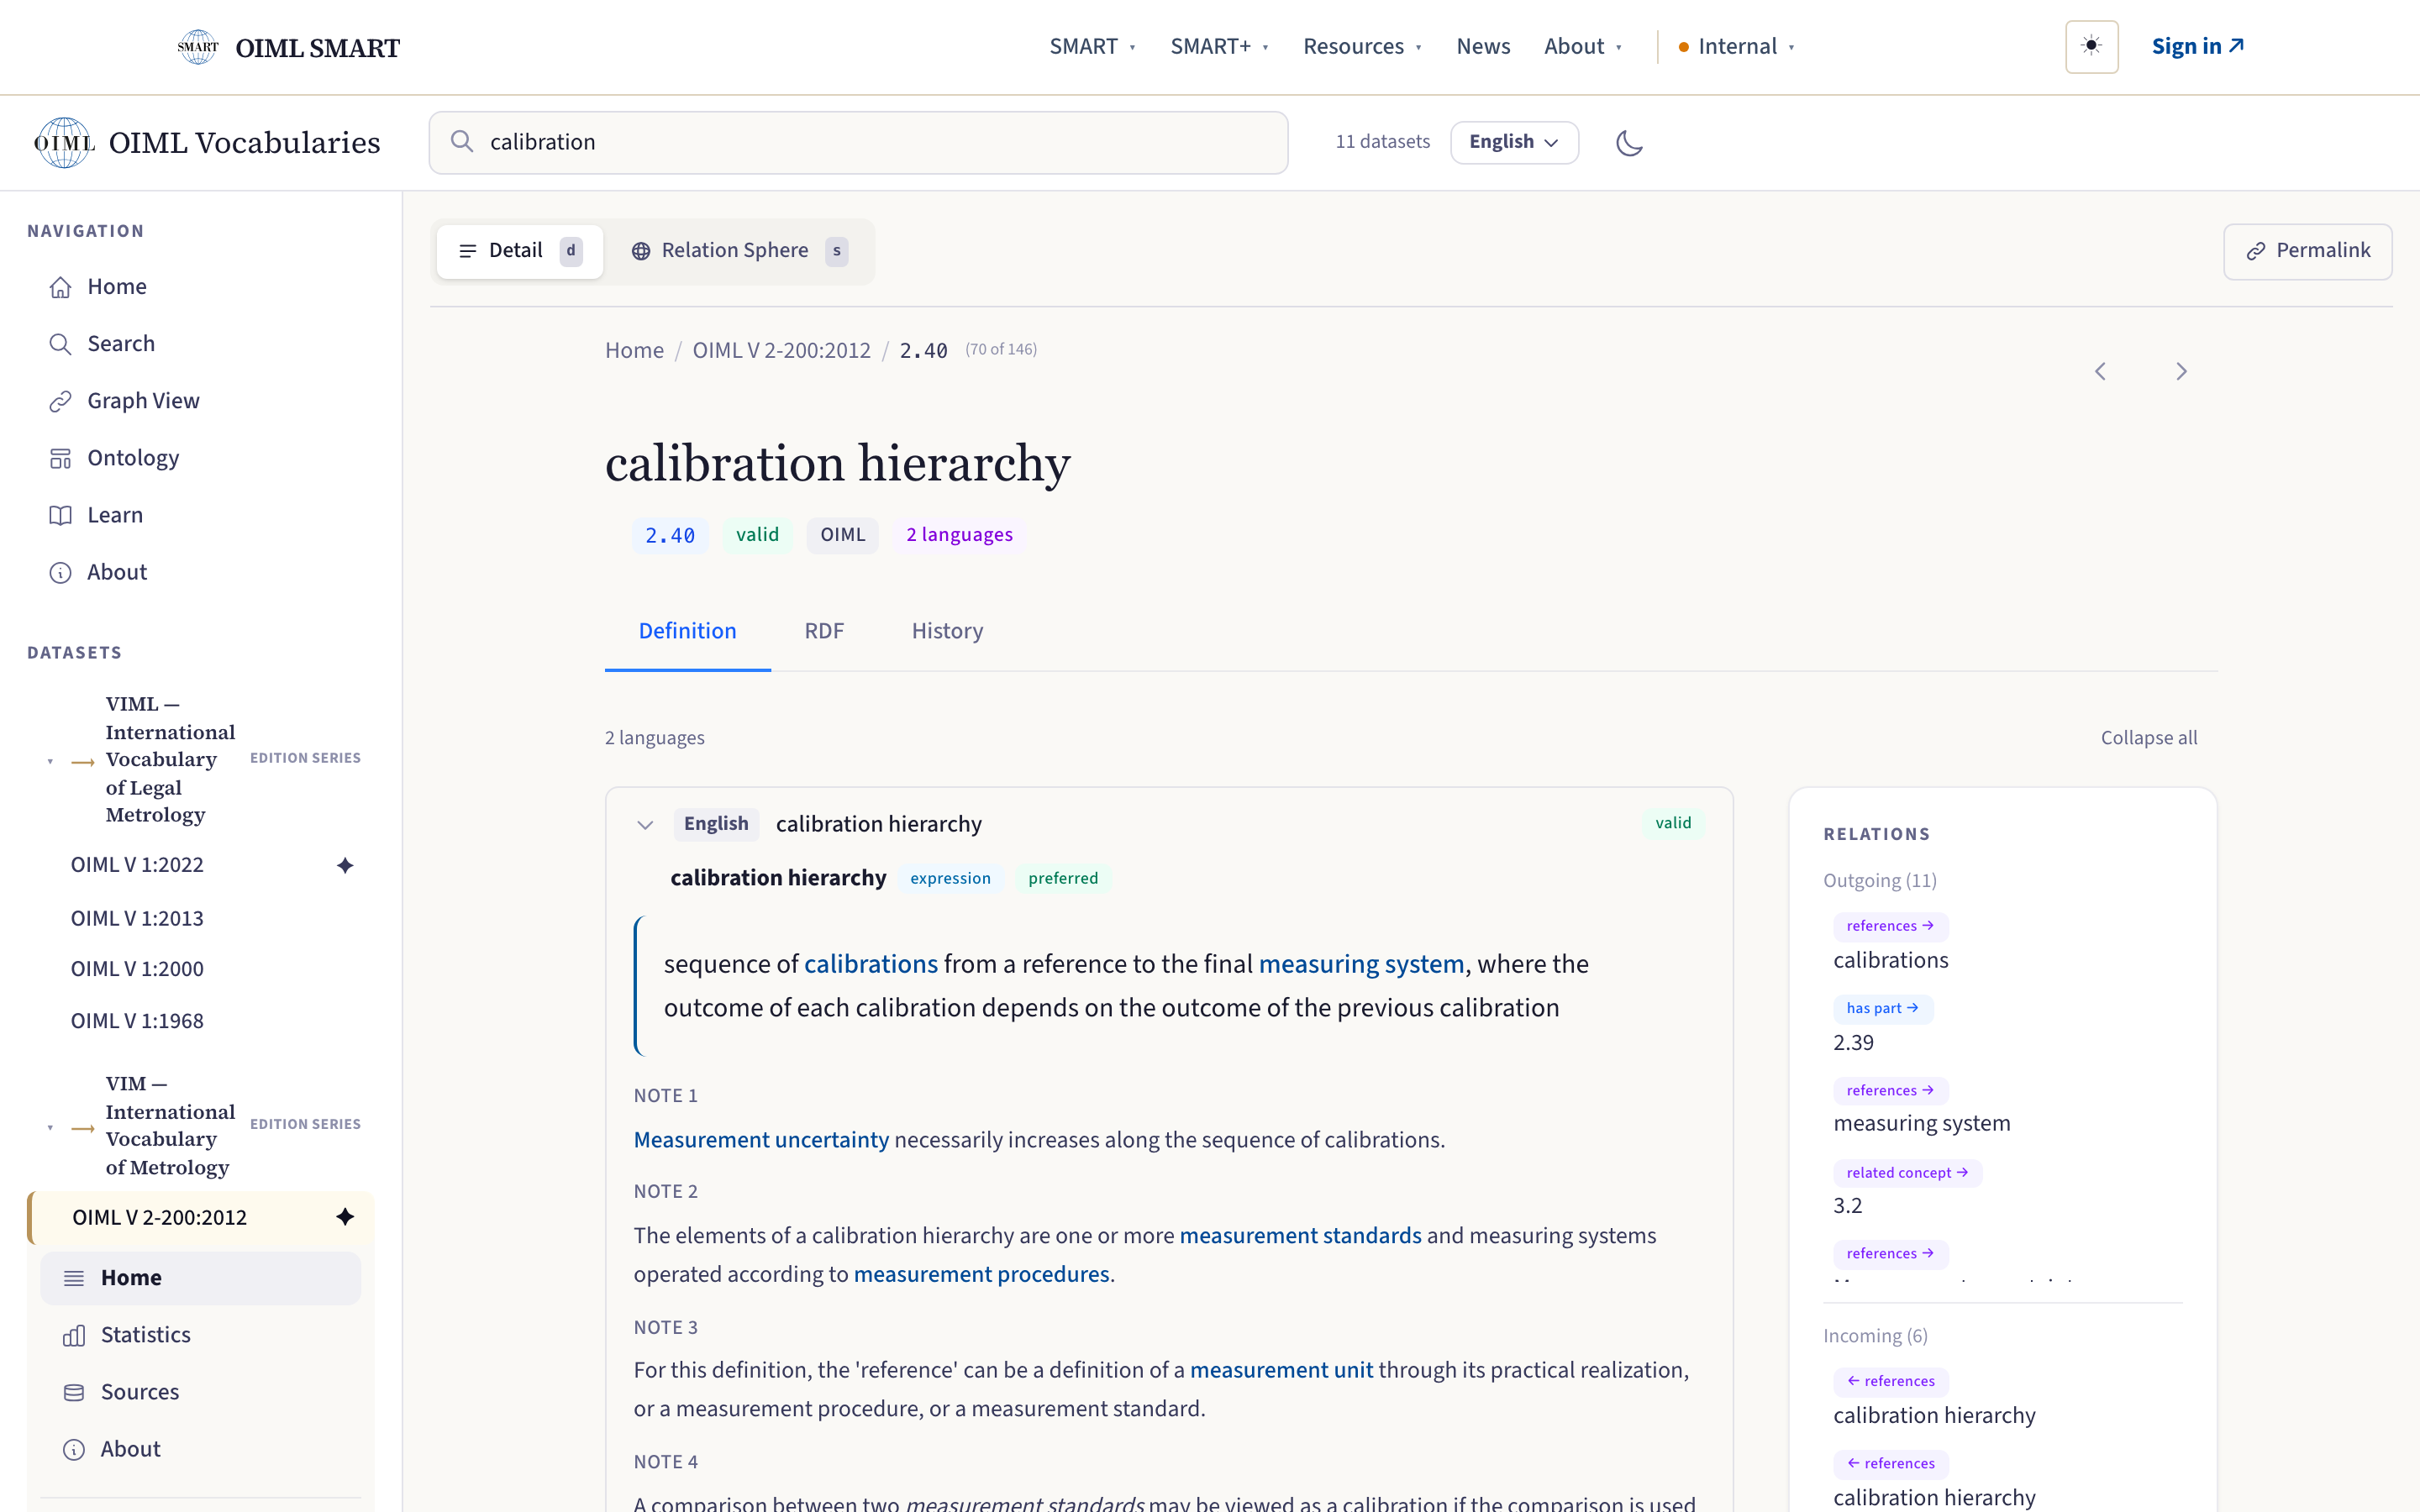Screen dimensions: 2420x1512
Task: Open About in the top navigation list
Action: coord(200,572)
